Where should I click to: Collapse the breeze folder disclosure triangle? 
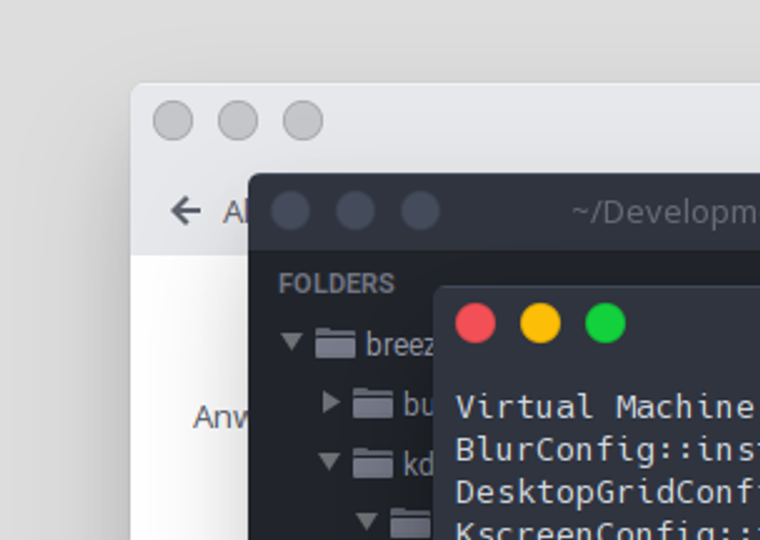click(292, 341)
